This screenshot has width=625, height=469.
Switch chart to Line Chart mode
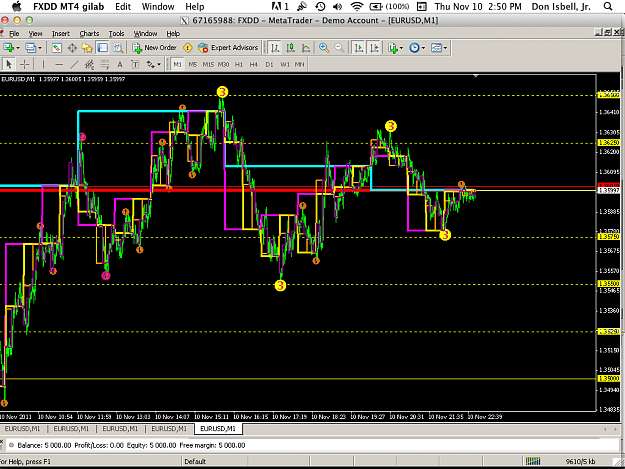pyautogui.click(x=306, y=48)
